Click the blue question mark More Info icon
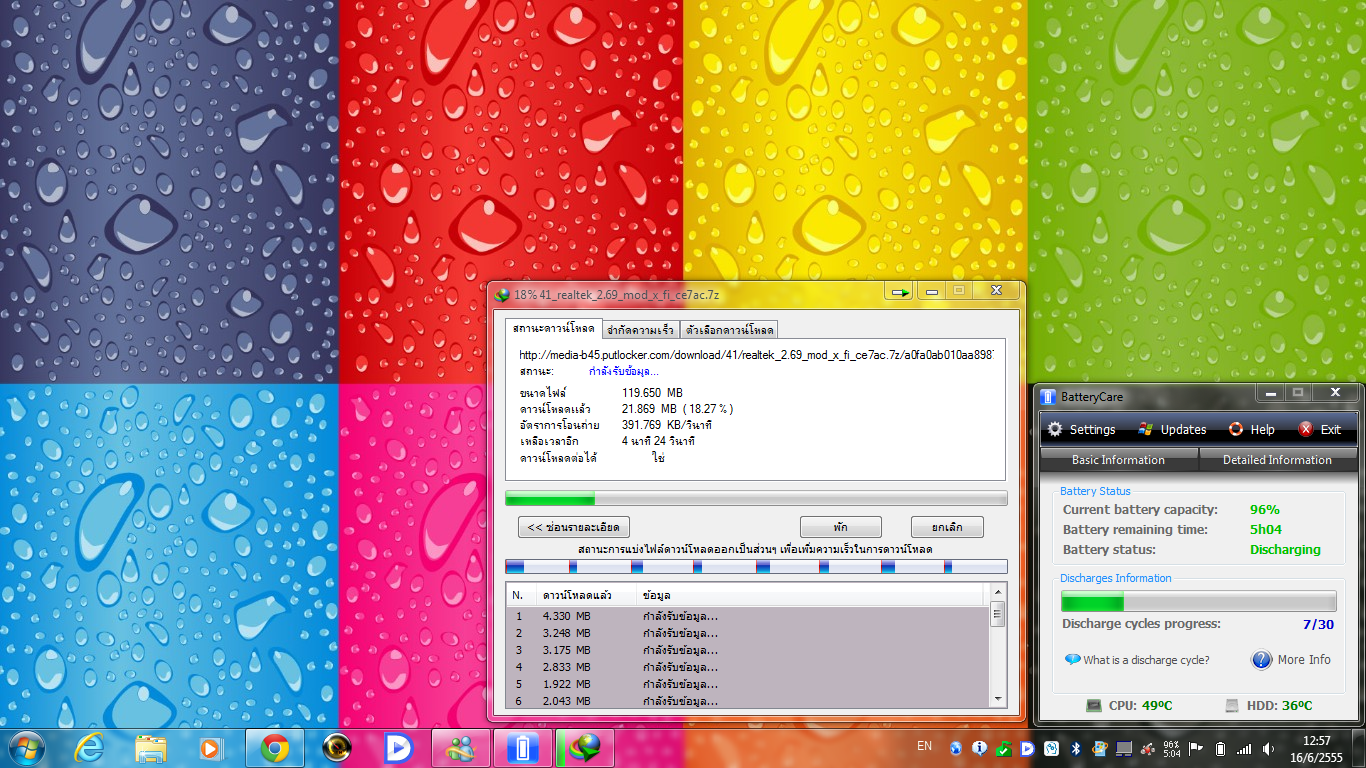This screenshot has width=1366, height=768. pos(1262,660)
